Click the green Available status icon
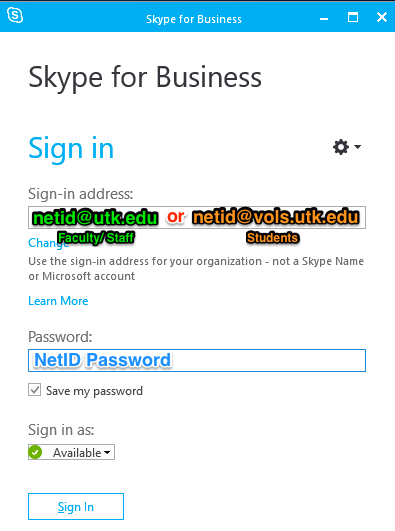395x531 pixels. tap(35, 452)
